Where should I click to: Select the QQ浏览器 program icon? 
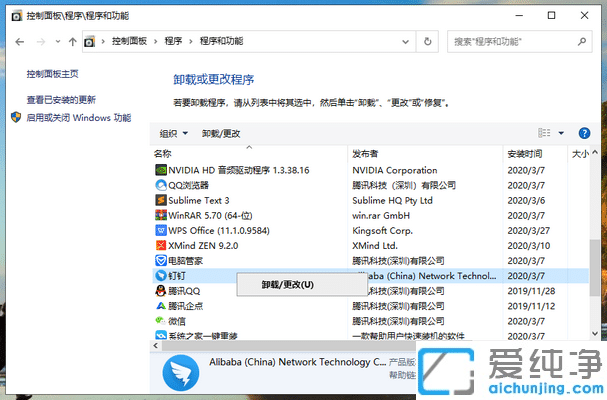pyautogui.click(x=161, y=185)
